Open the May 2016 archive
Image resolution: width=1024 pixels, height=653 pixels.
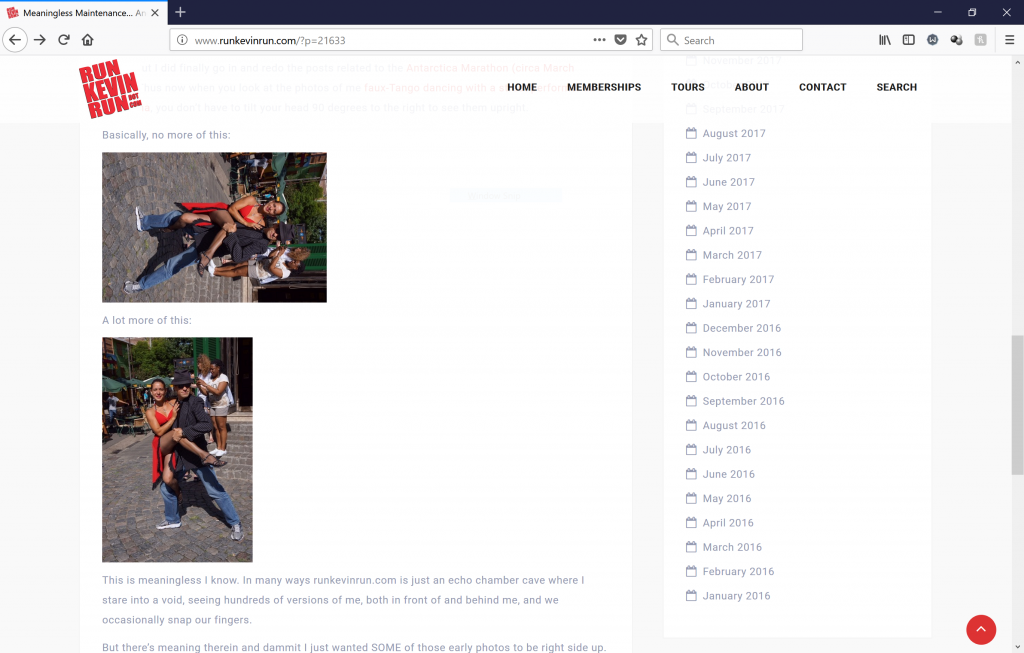[x=726, y=498]
